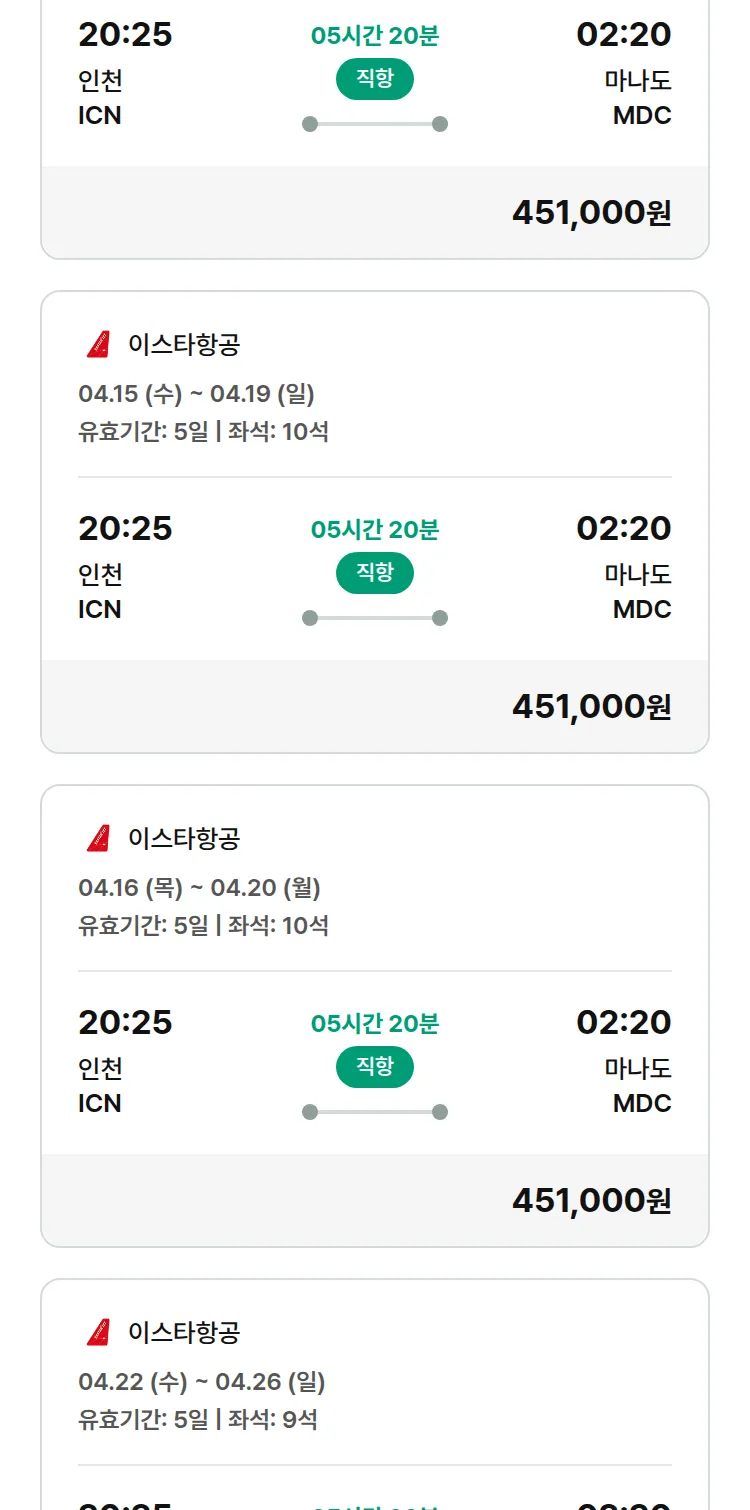Screen dimensions: 750x1510
Task: Select 451,000원 price for the 04.15 departure
Action: [x=591, y=707]
